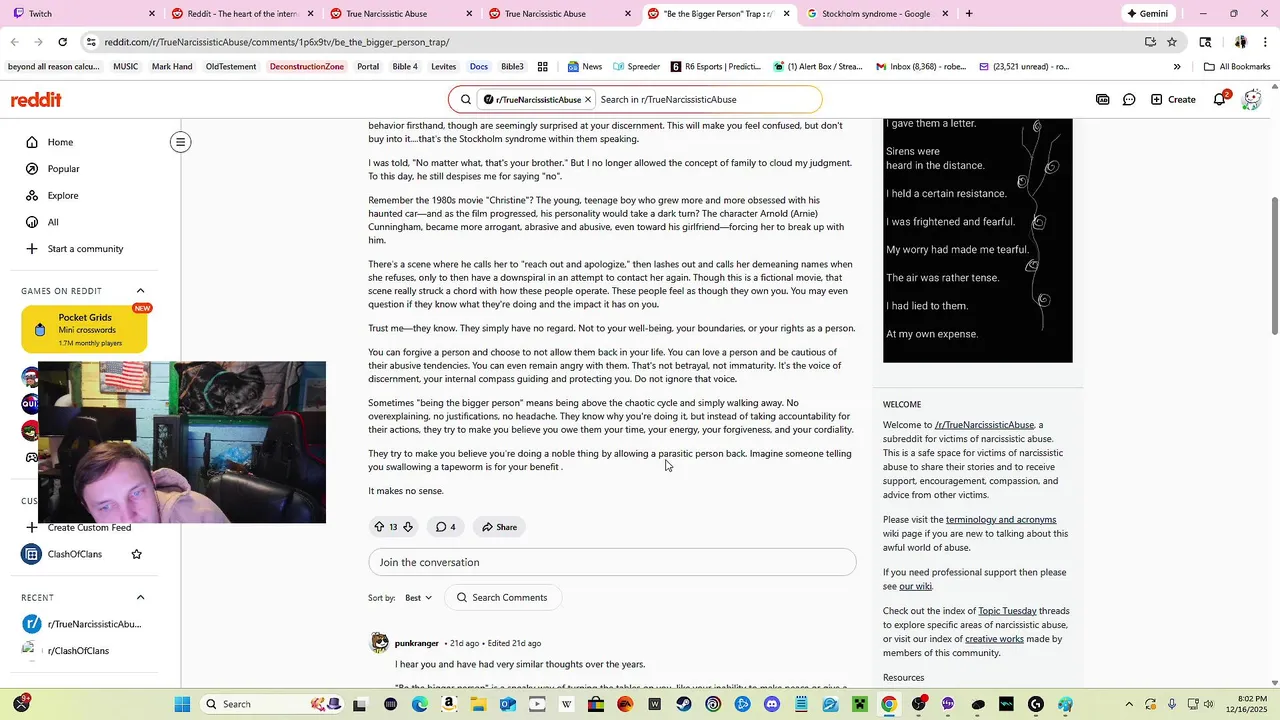1280x720 pixels.
Task: Open punkranger's user profile
Action: 417,643
